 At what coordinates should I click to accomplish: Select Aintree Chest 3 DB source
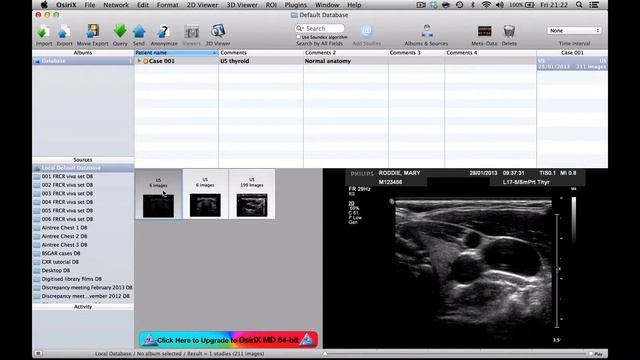coord(83,245)
